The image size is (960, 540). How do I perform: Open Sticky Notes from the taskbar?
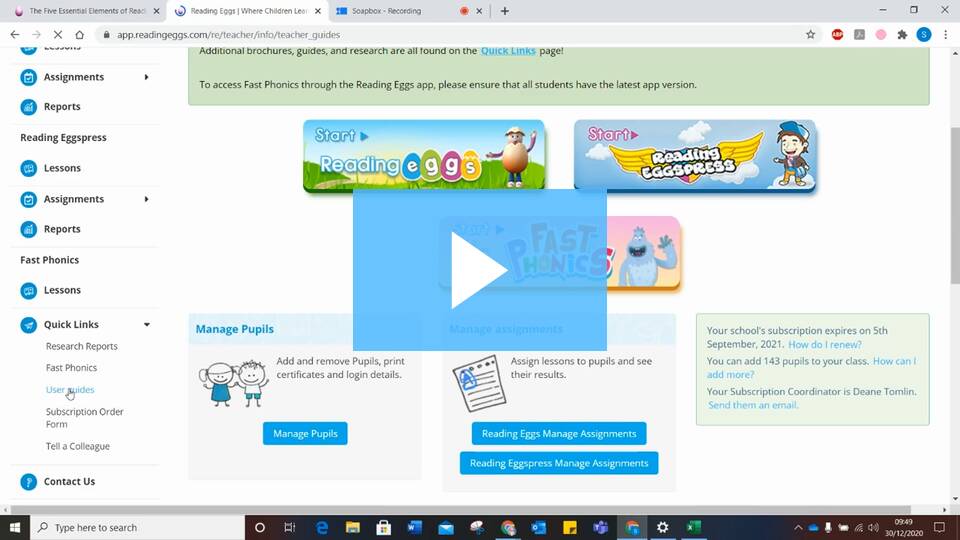[569, 527]
